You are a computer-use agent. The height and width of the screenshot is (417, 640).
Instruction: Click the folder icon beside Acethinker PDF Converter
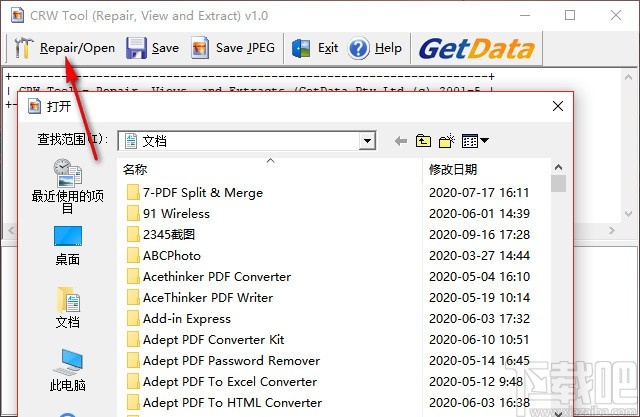click(x=133, y=276)
